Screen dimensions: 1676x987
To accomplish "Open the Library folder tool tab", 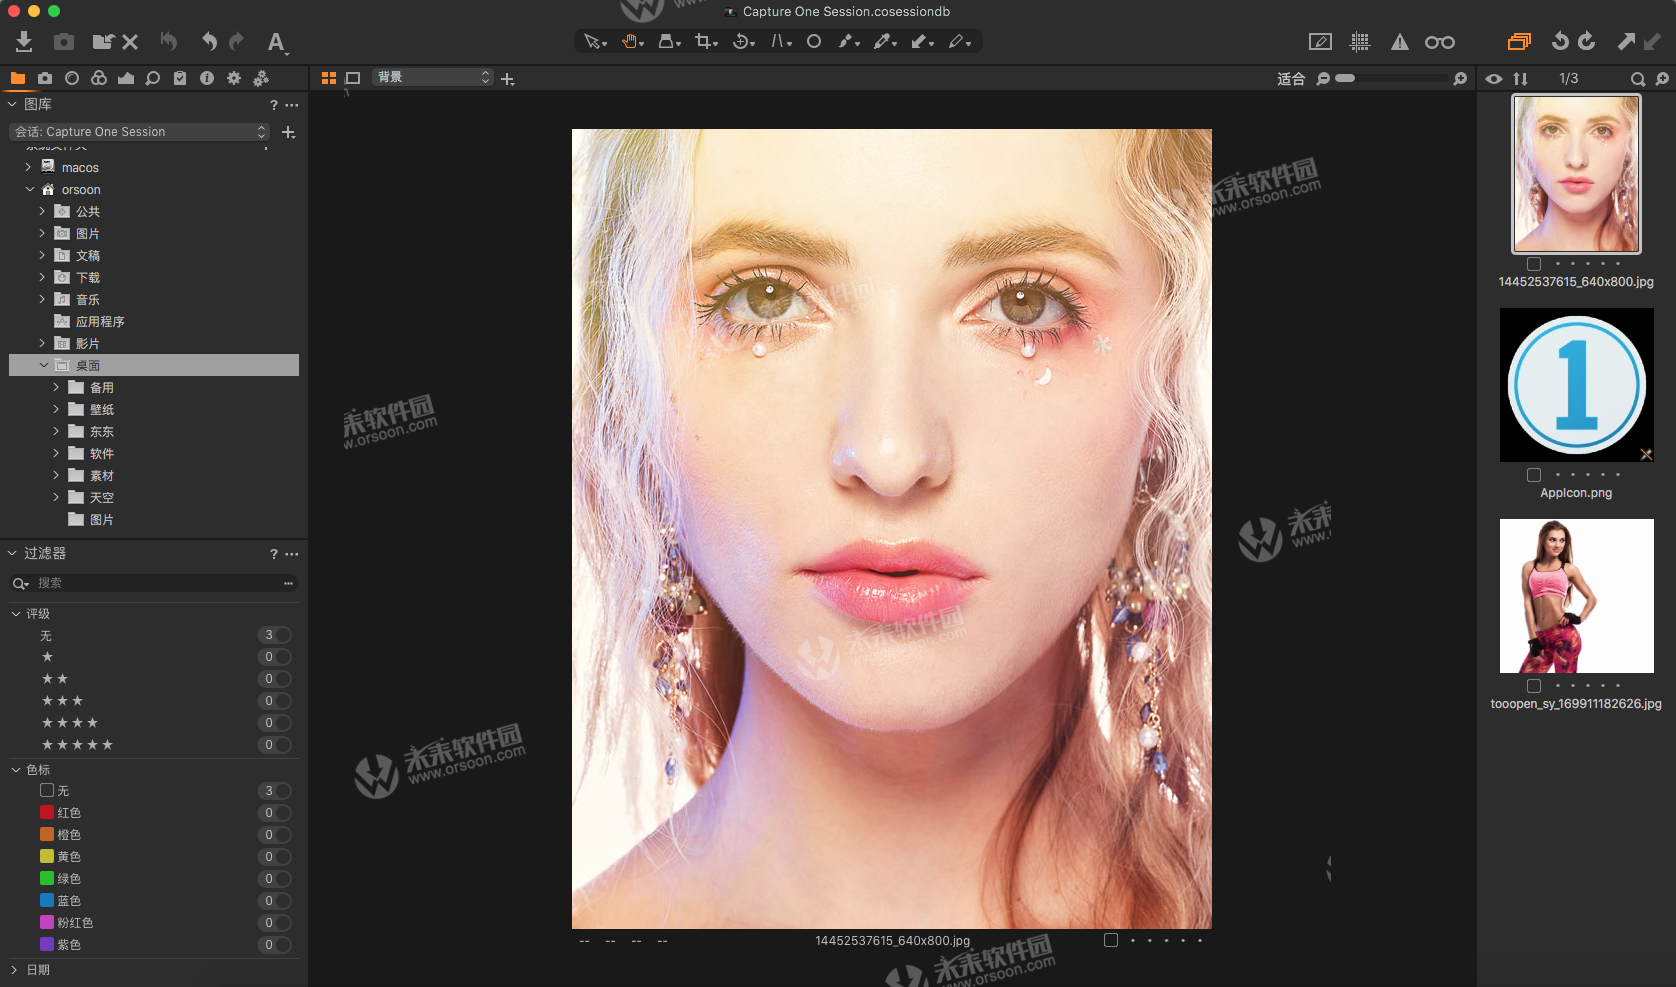I will 18,78.
